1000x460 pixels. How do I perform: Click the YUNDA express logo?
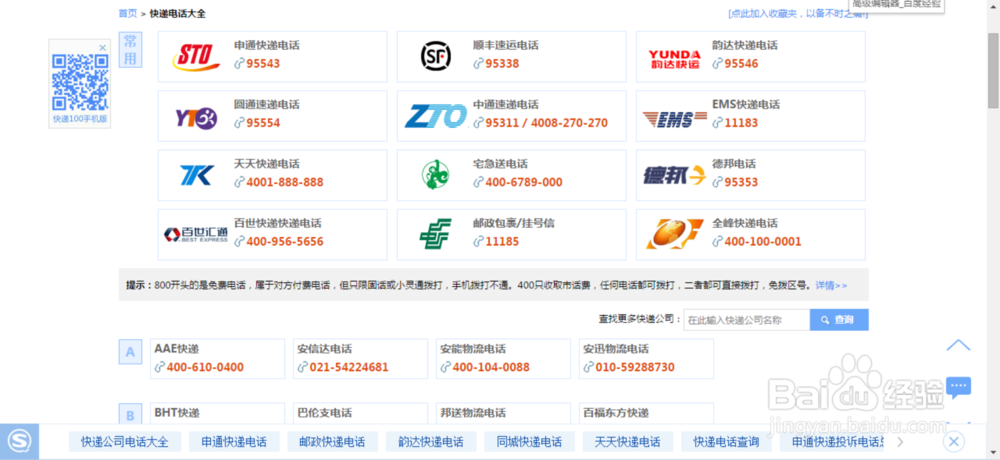[673, 59]
